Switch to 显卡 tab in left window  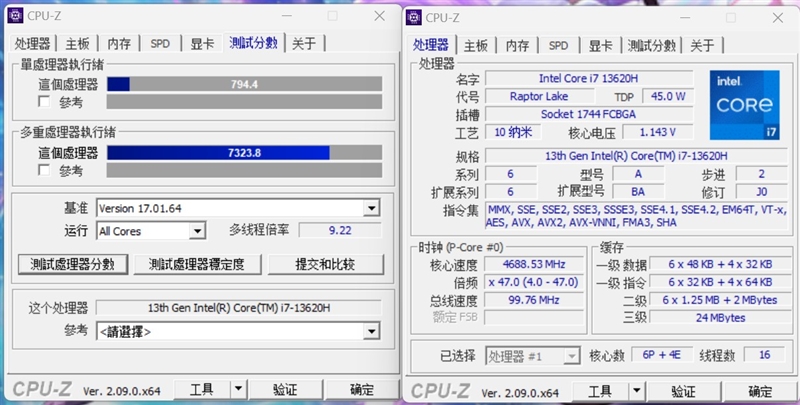coord(202,44)
